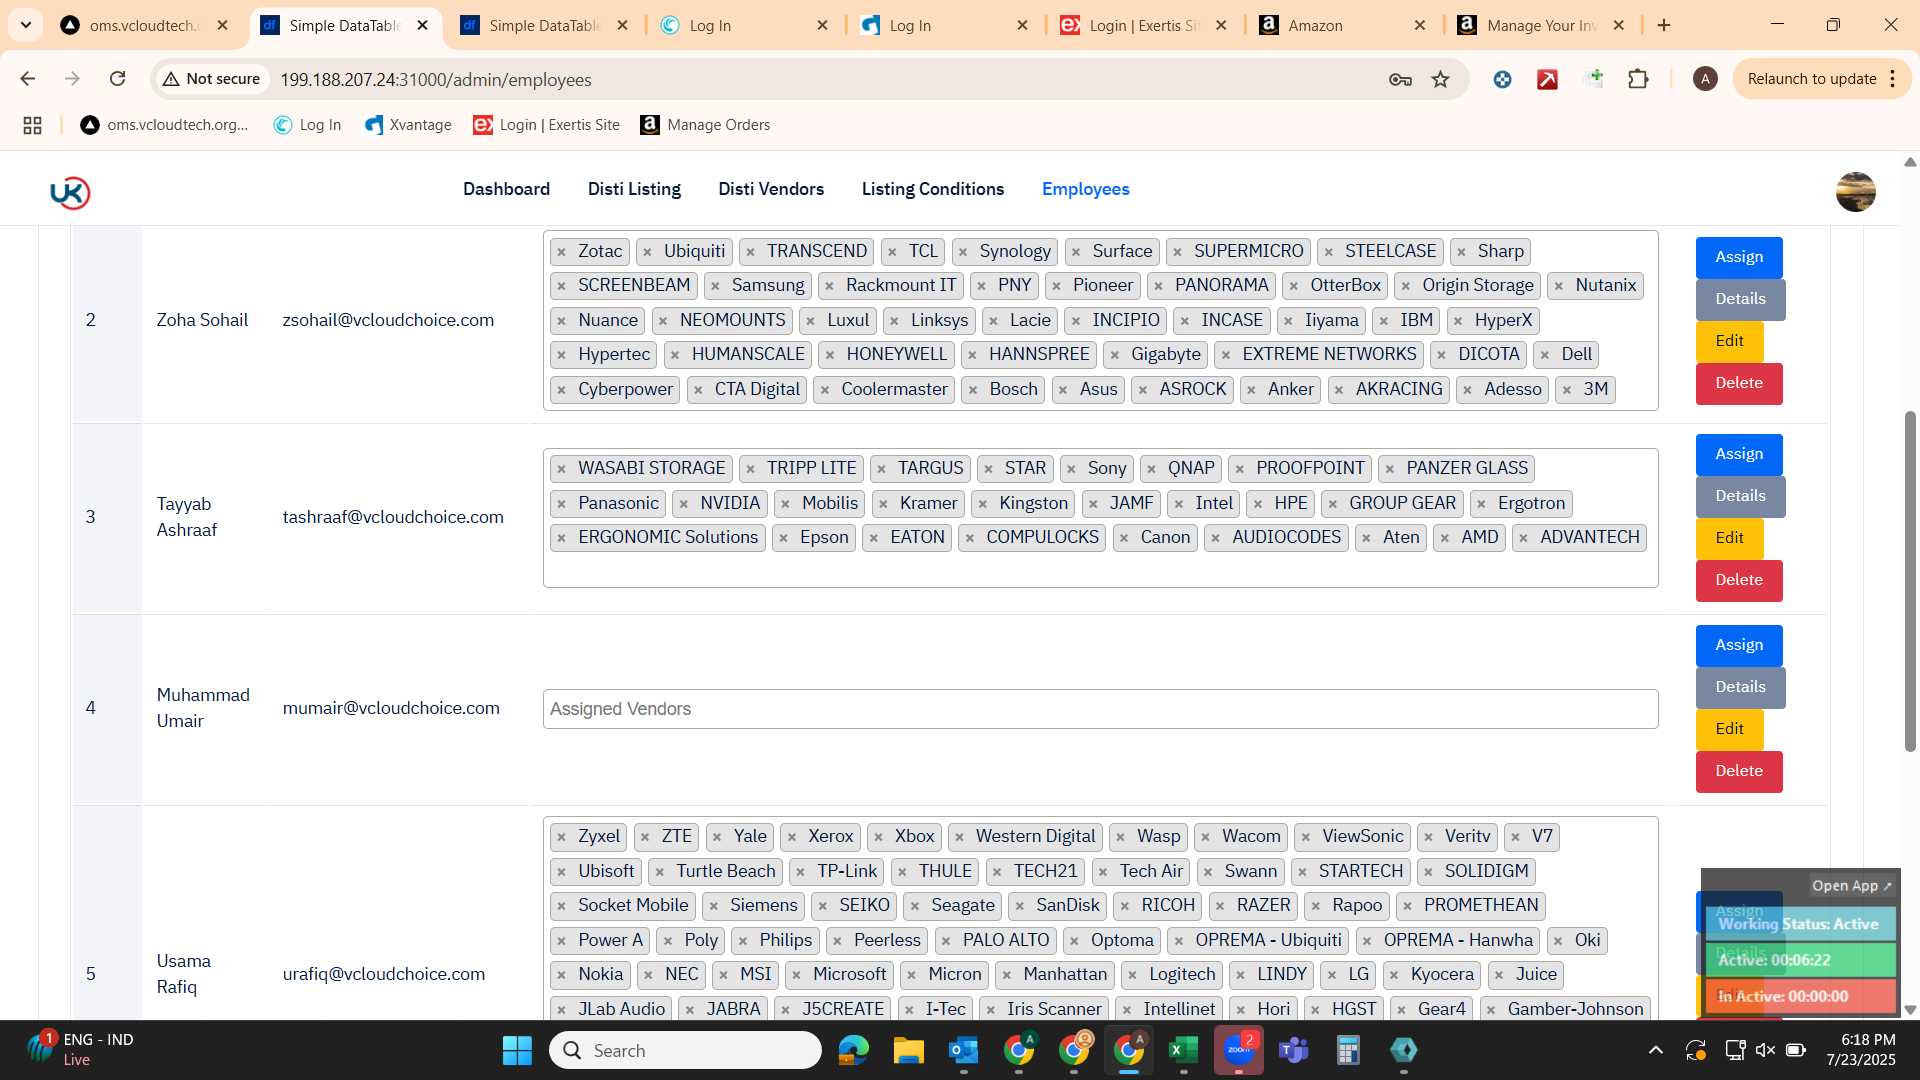
Task: Open Details for Muhammad Umair
Action: coord(1740,688)
